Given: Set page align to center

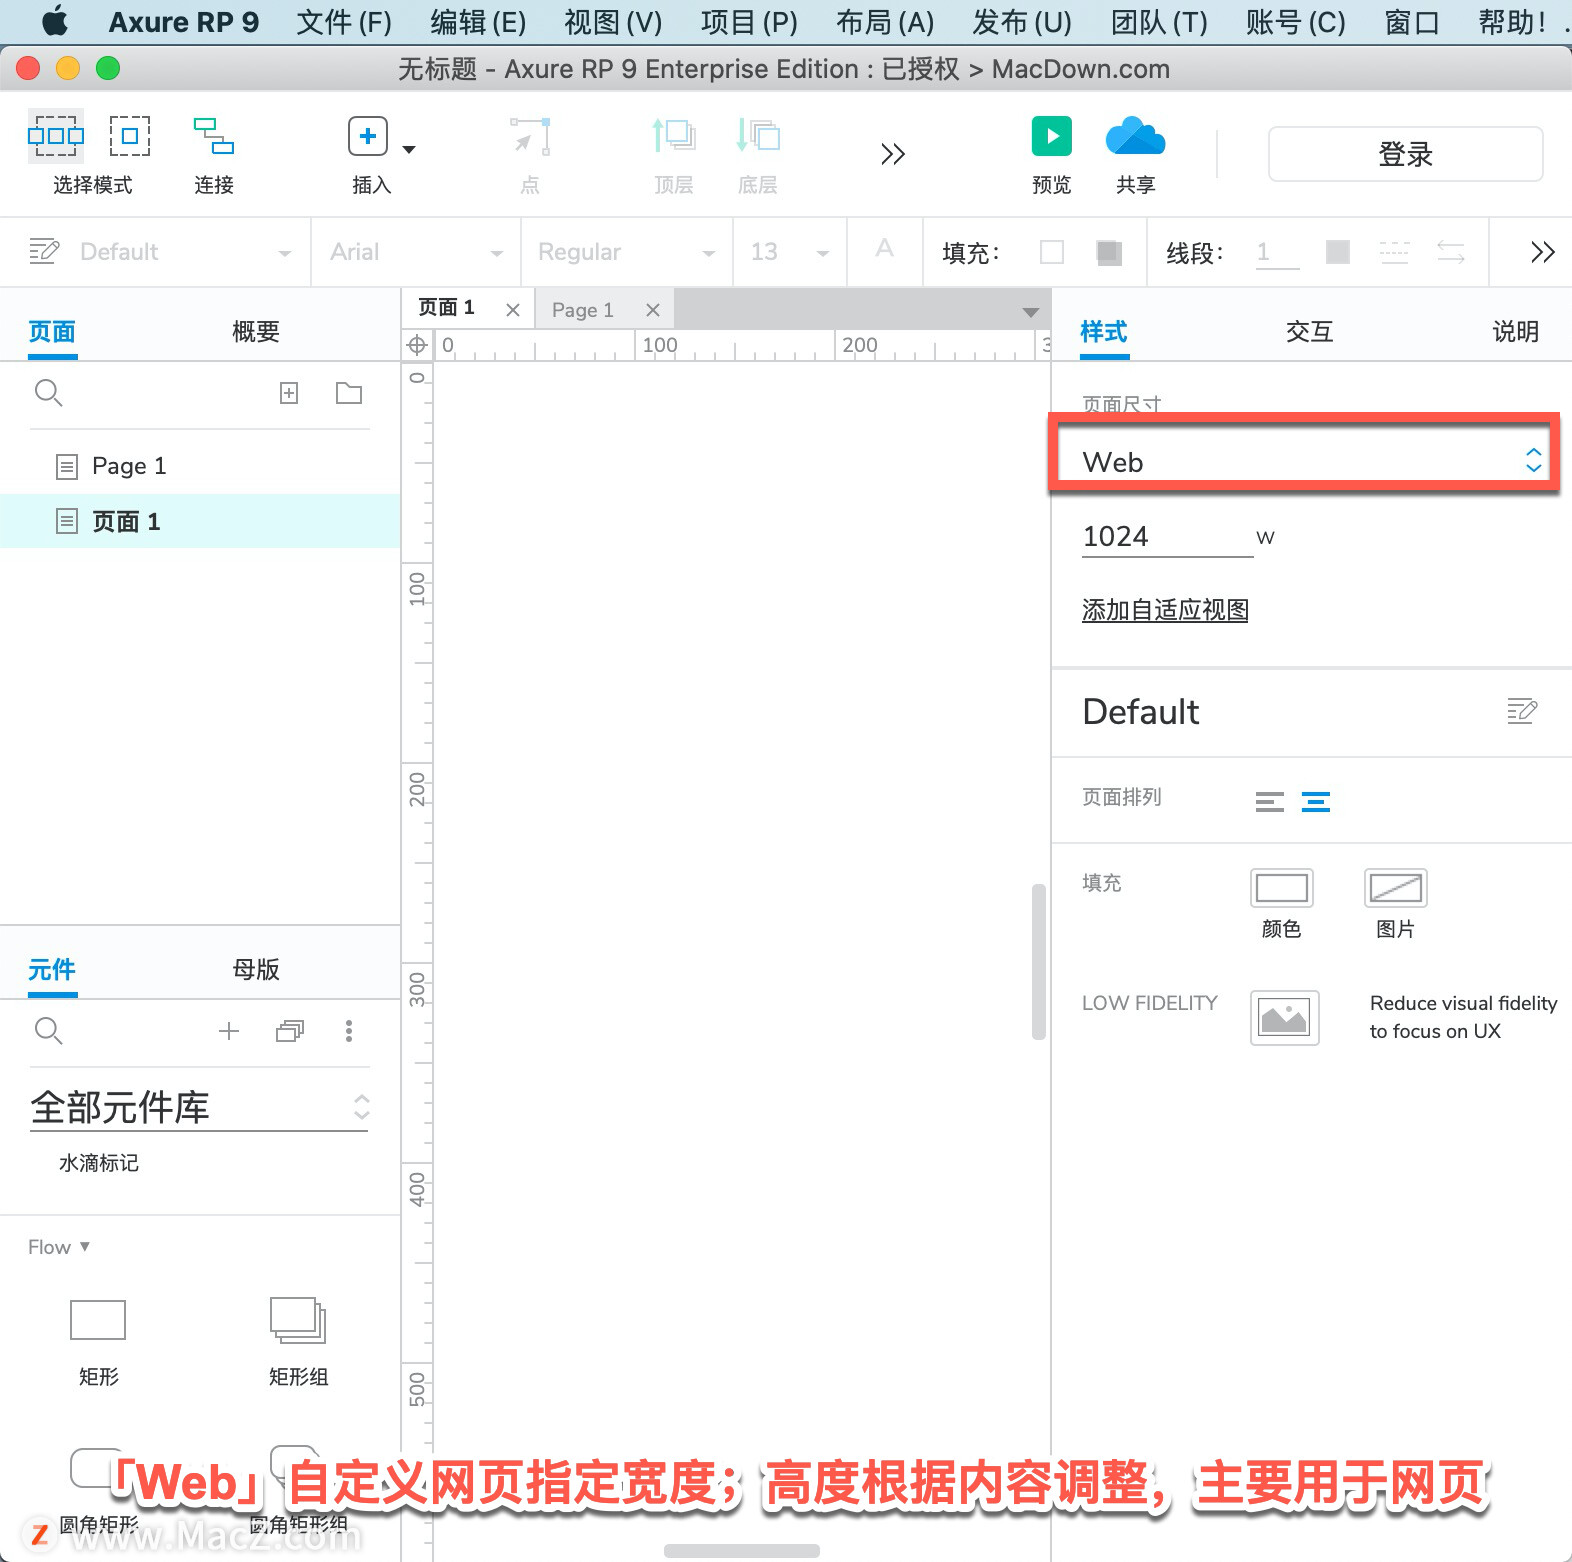Looking at the screenshot, I should pyautogui.click(x=1316, y=801).
